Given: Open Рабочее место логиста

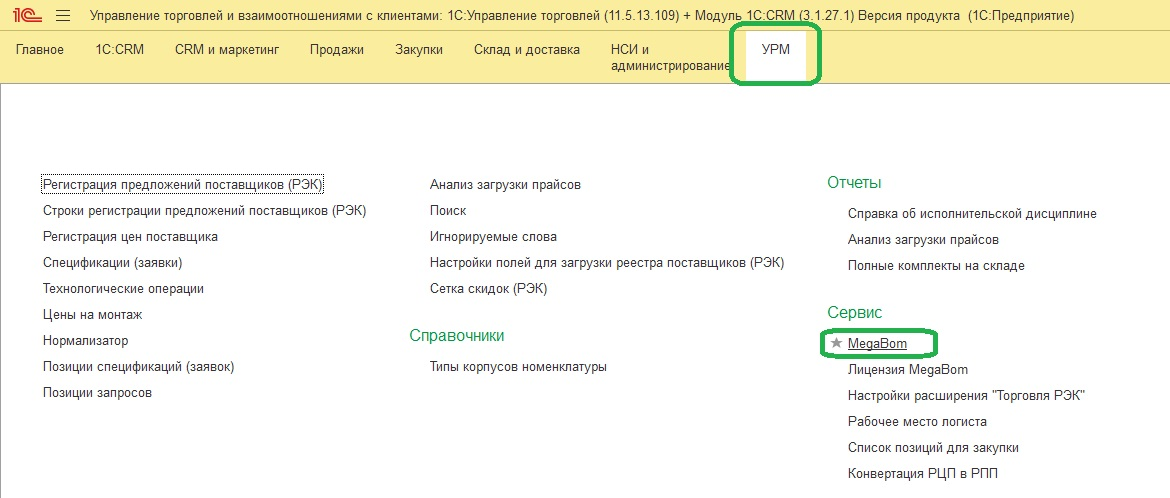Looking at the screenshot, I should 917,421.
